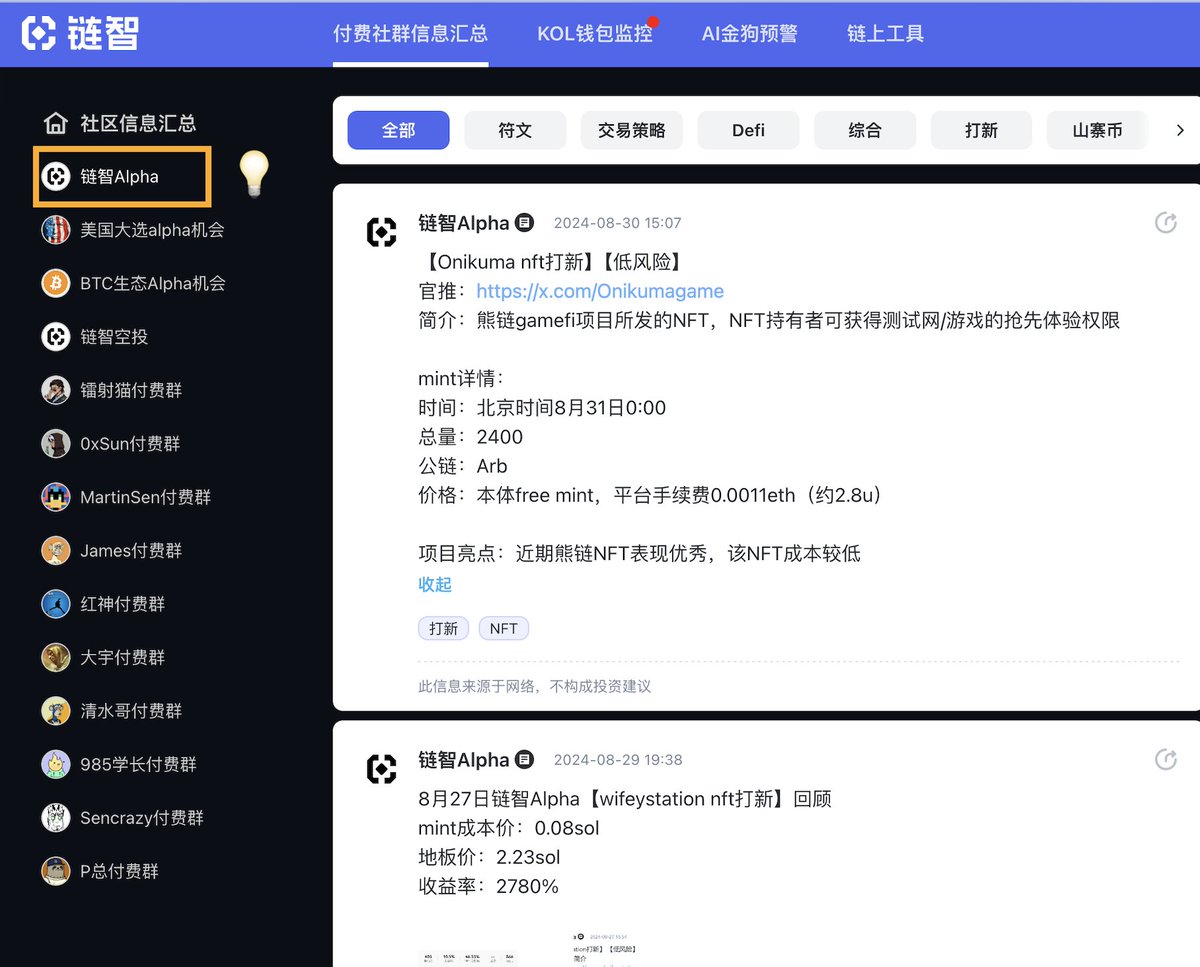The width and height of the screenshot is (1200, 967).
Task: Show more filter categories with arrow
Action: pos(1180,130)
